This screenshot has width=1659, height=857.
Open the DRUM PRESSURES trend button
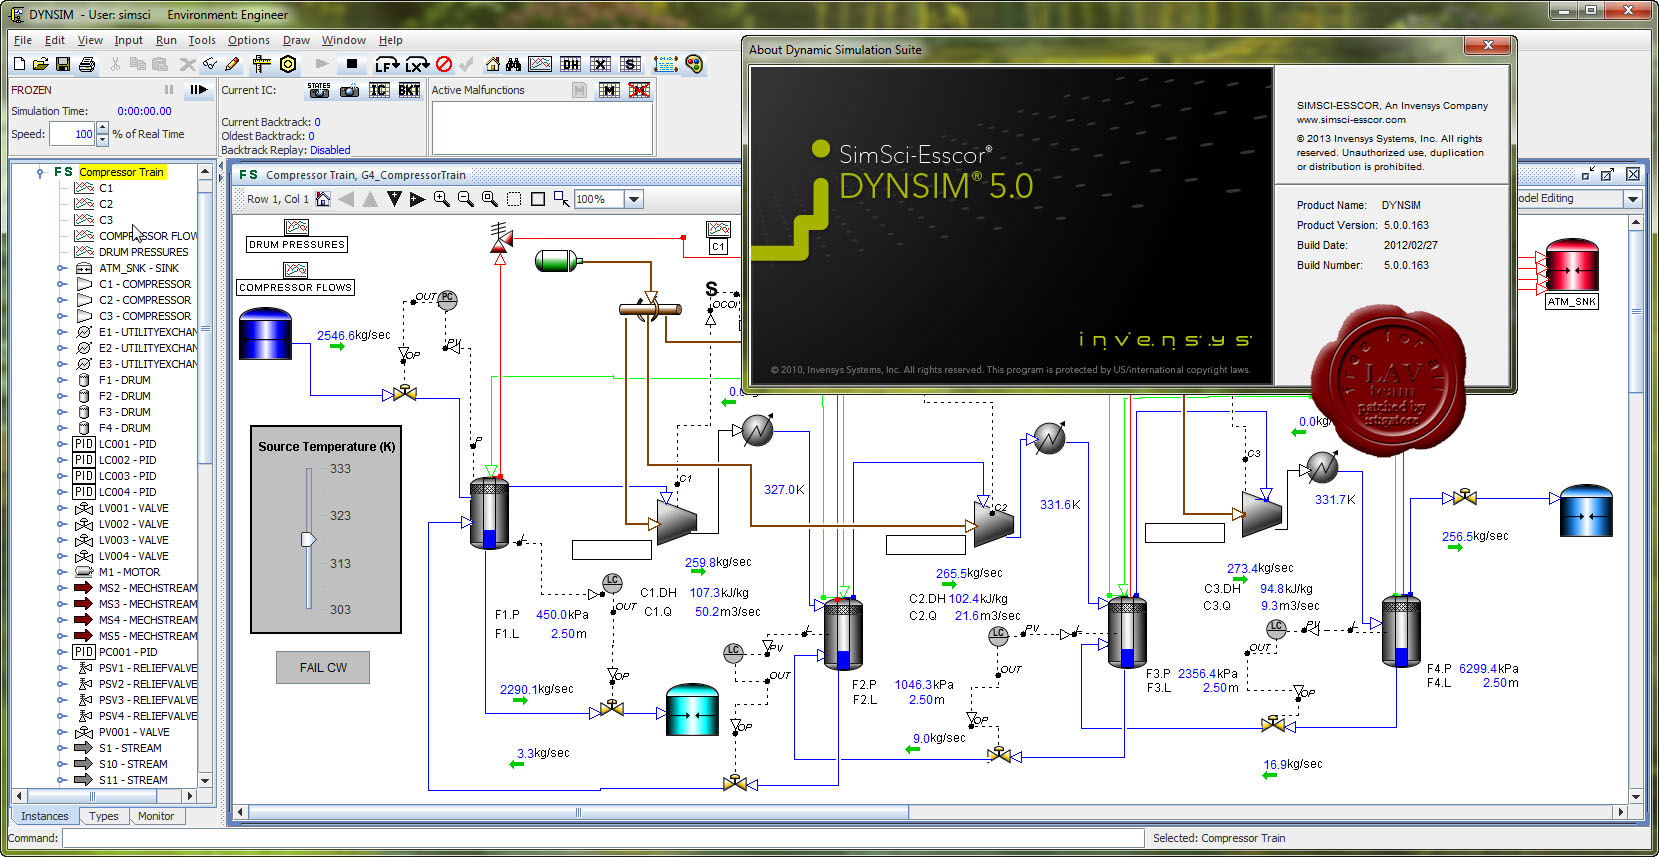pyautogui.click(x=297, y=244)
